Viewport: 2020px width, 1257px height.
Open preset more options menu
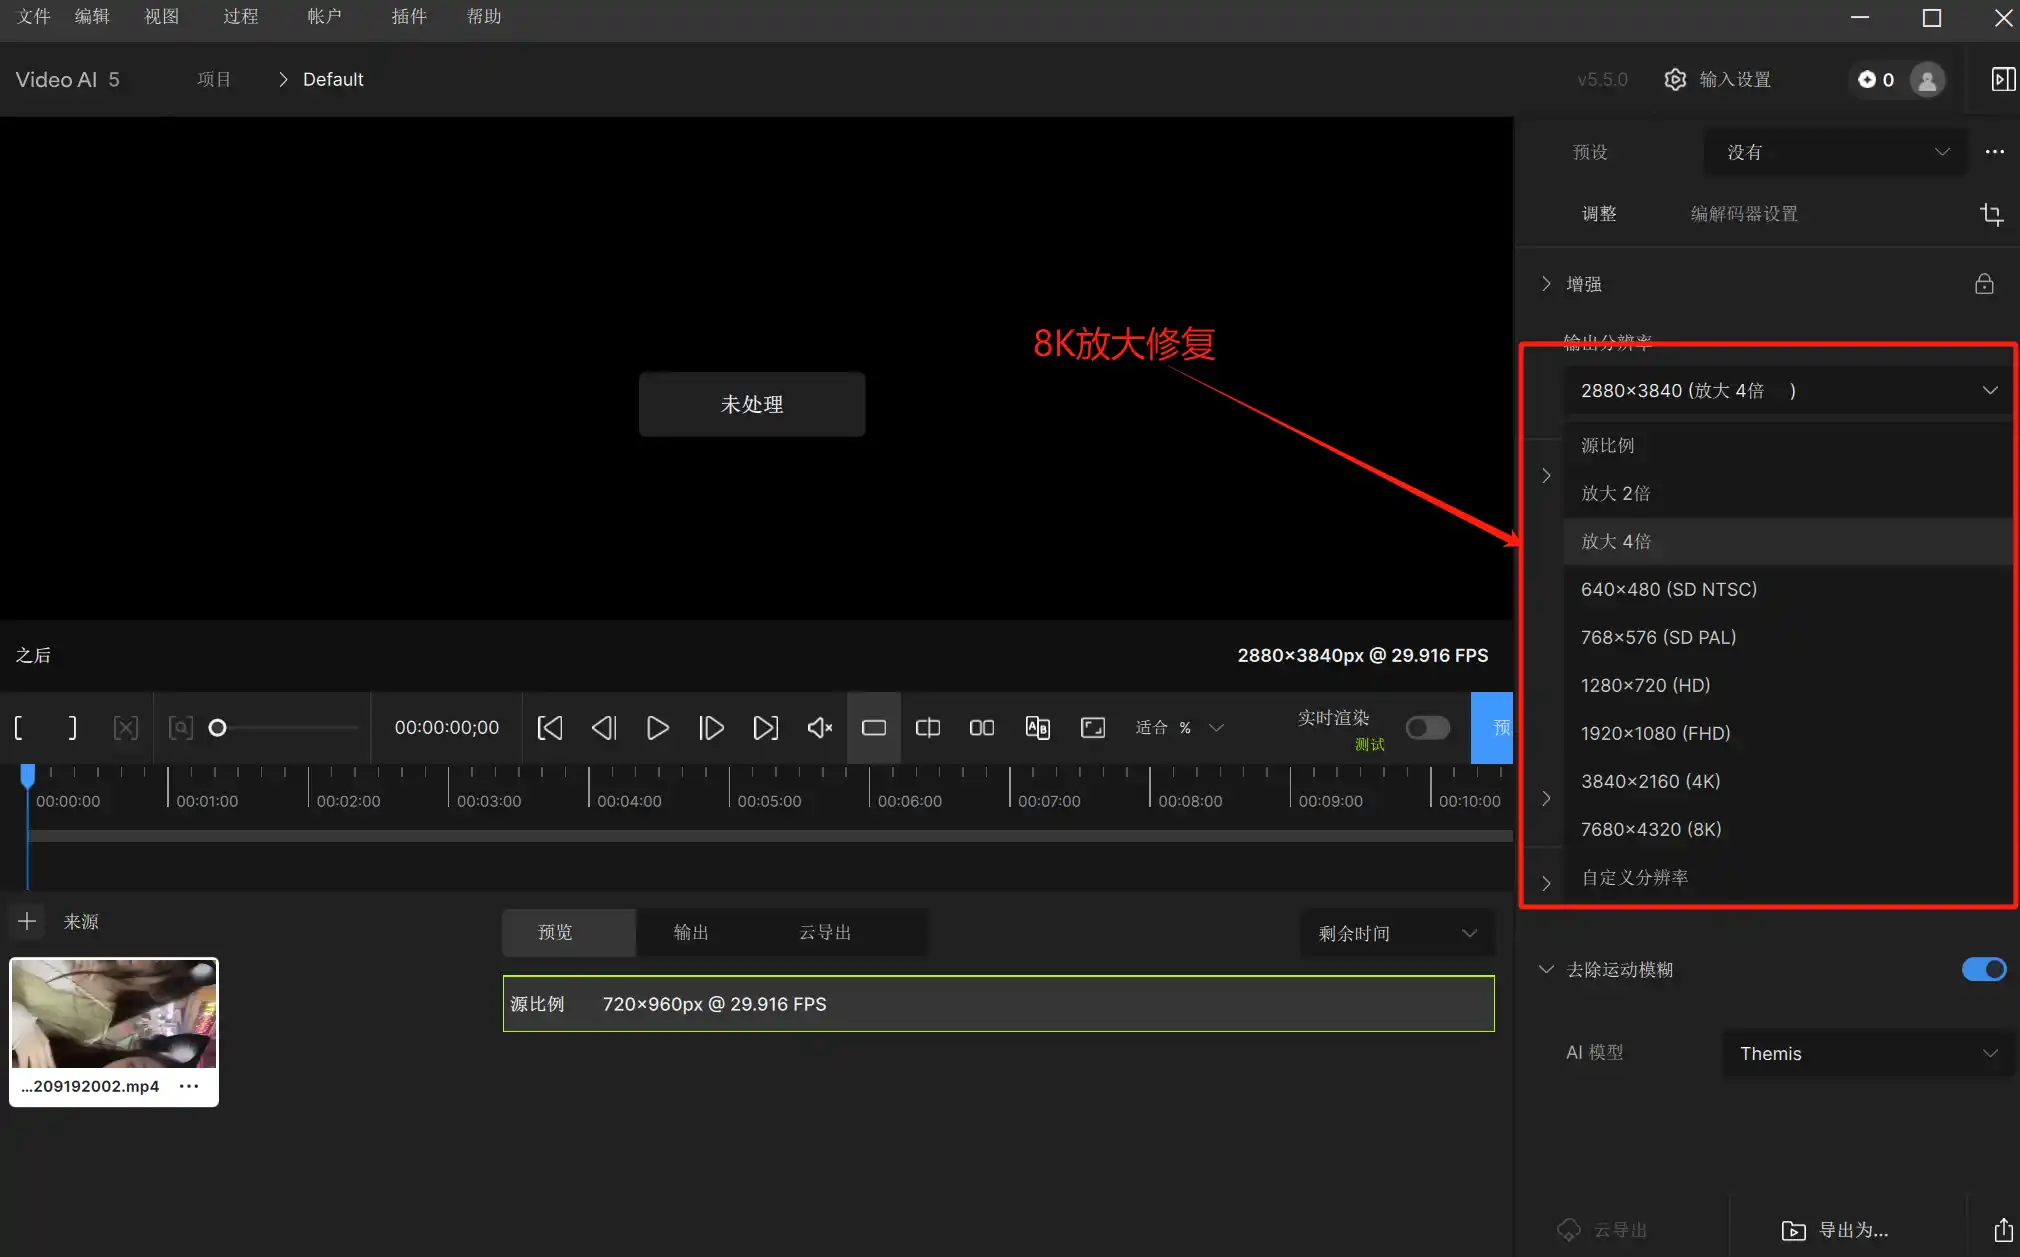(x=1995, y=152)
